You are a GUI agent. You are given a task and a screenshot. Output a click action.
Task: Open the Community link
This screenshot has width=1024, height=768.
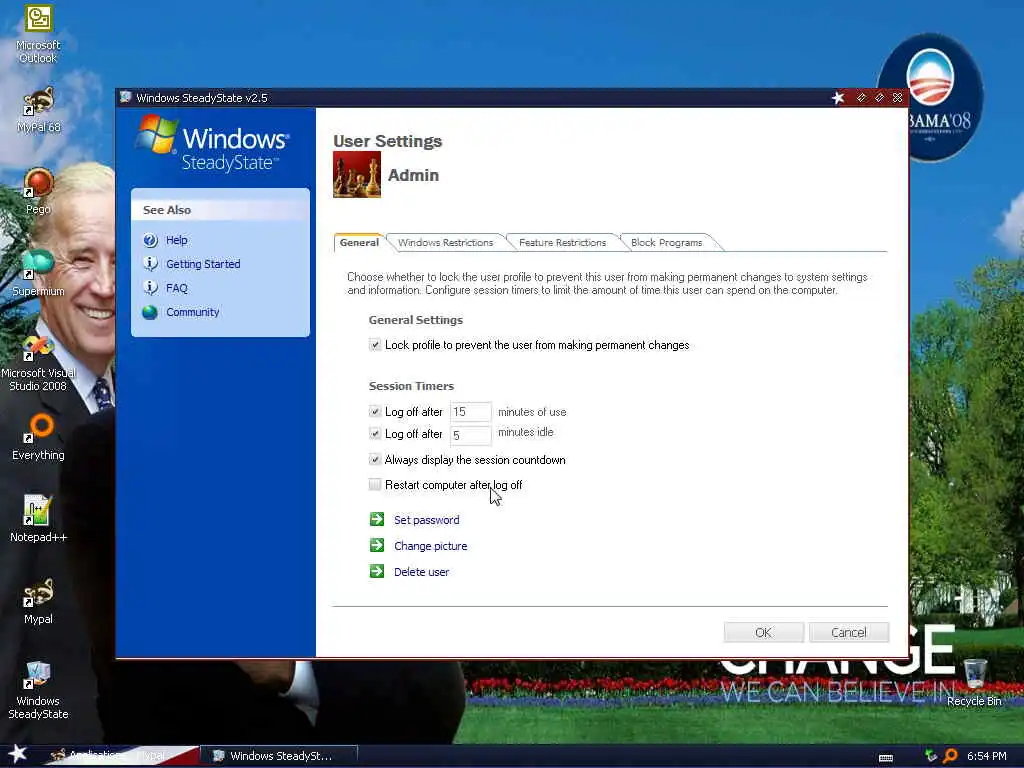193,312
